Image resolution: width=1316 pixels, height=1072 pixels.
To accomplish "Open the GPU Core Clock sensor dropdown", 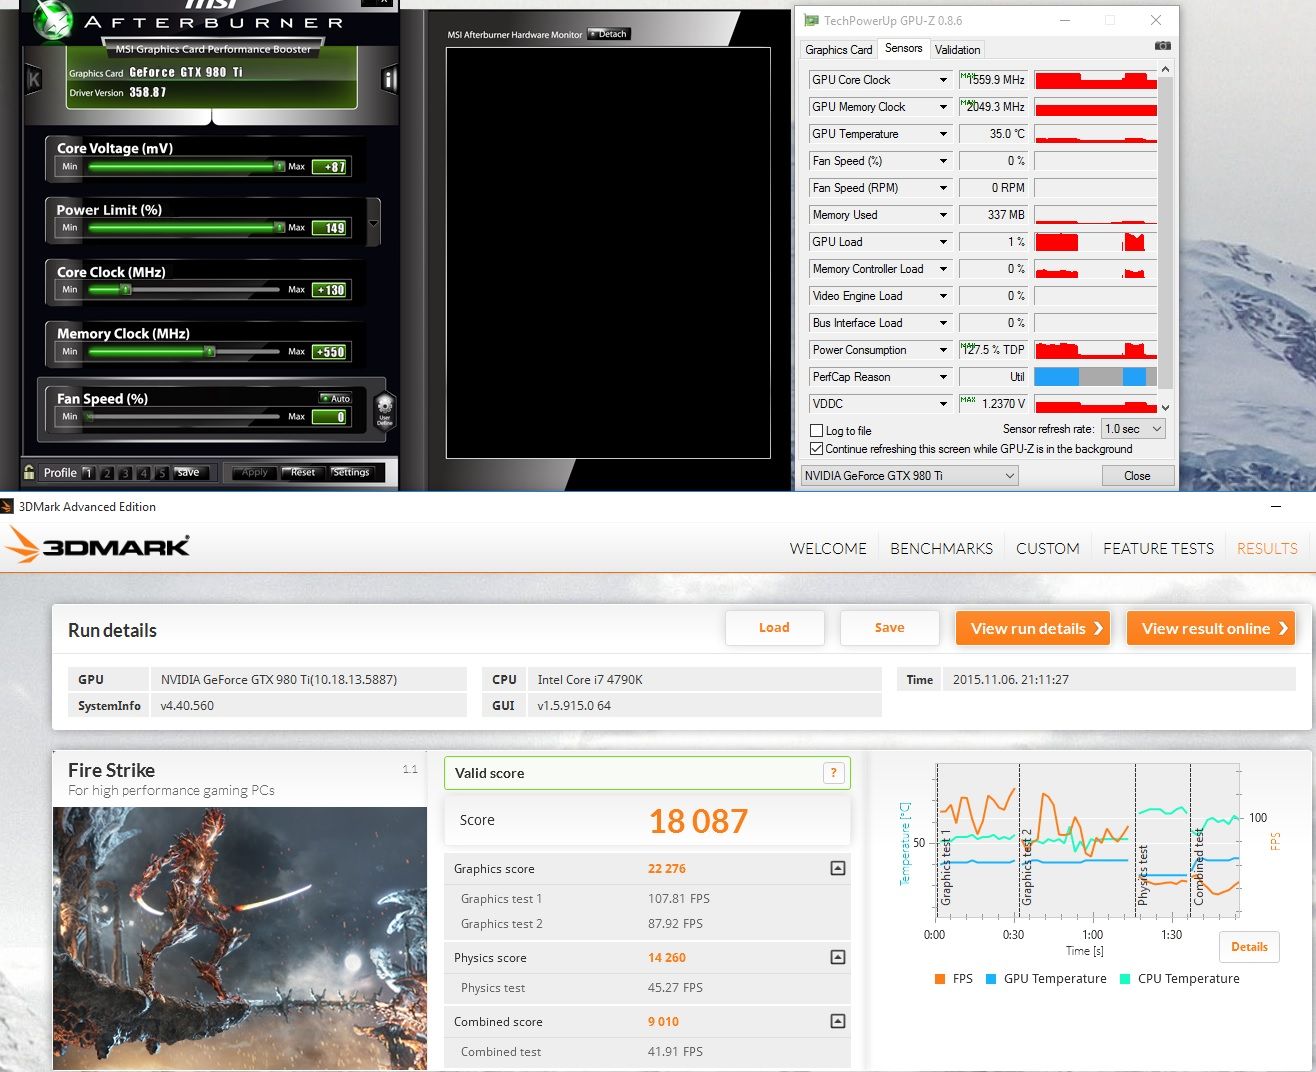I will pyautogui.click(x=942, y=80).
